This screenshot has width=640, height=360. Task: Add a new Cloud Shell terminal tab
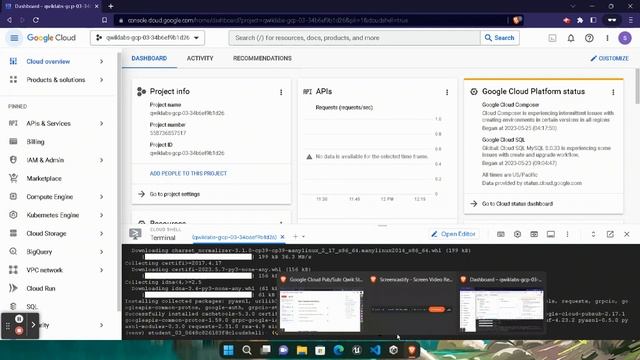[295, 237]
